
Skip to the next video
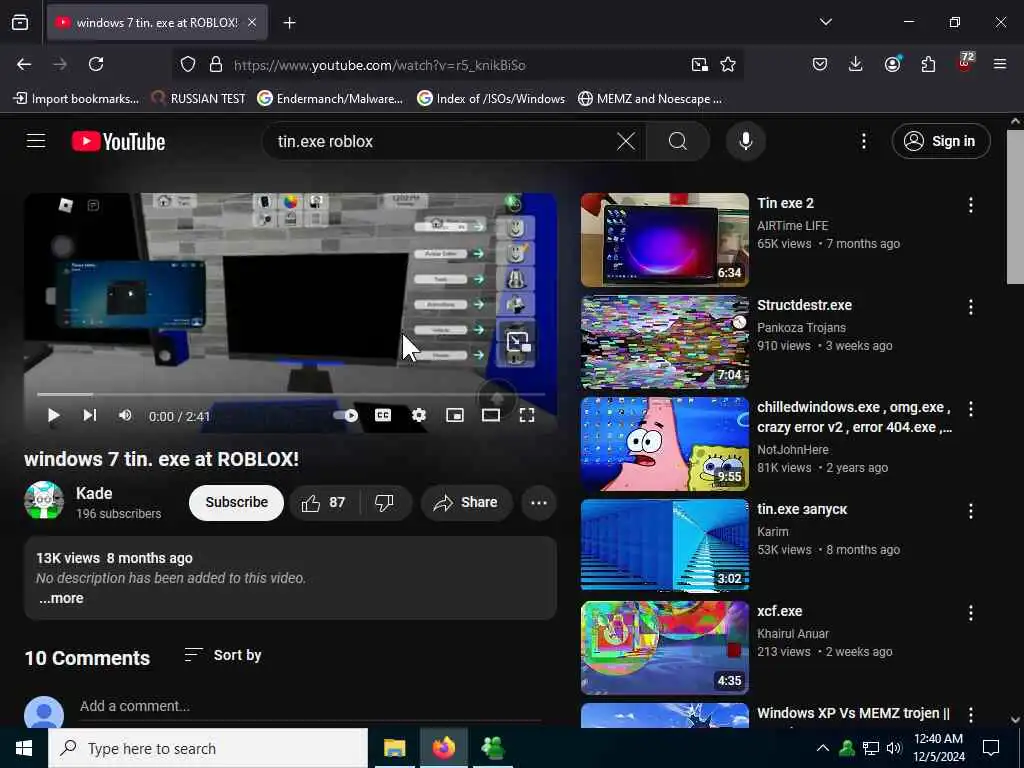coord(89,415)
